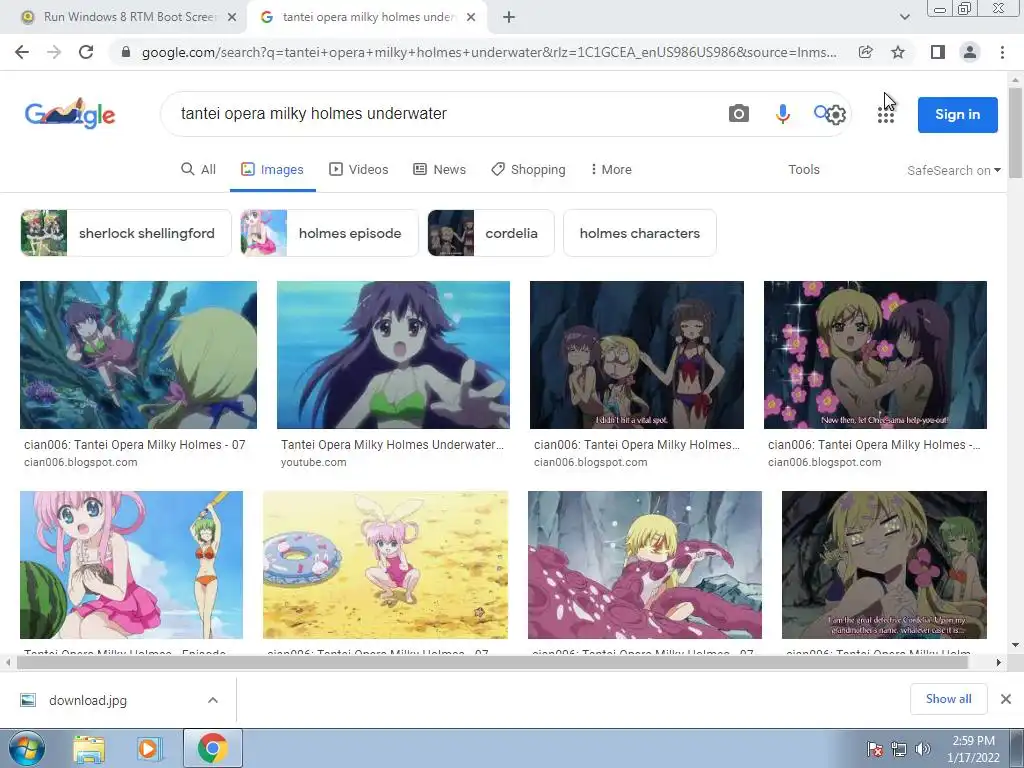Expand the tab search chevron
The image size is (1024, 768).
(904, 17)
